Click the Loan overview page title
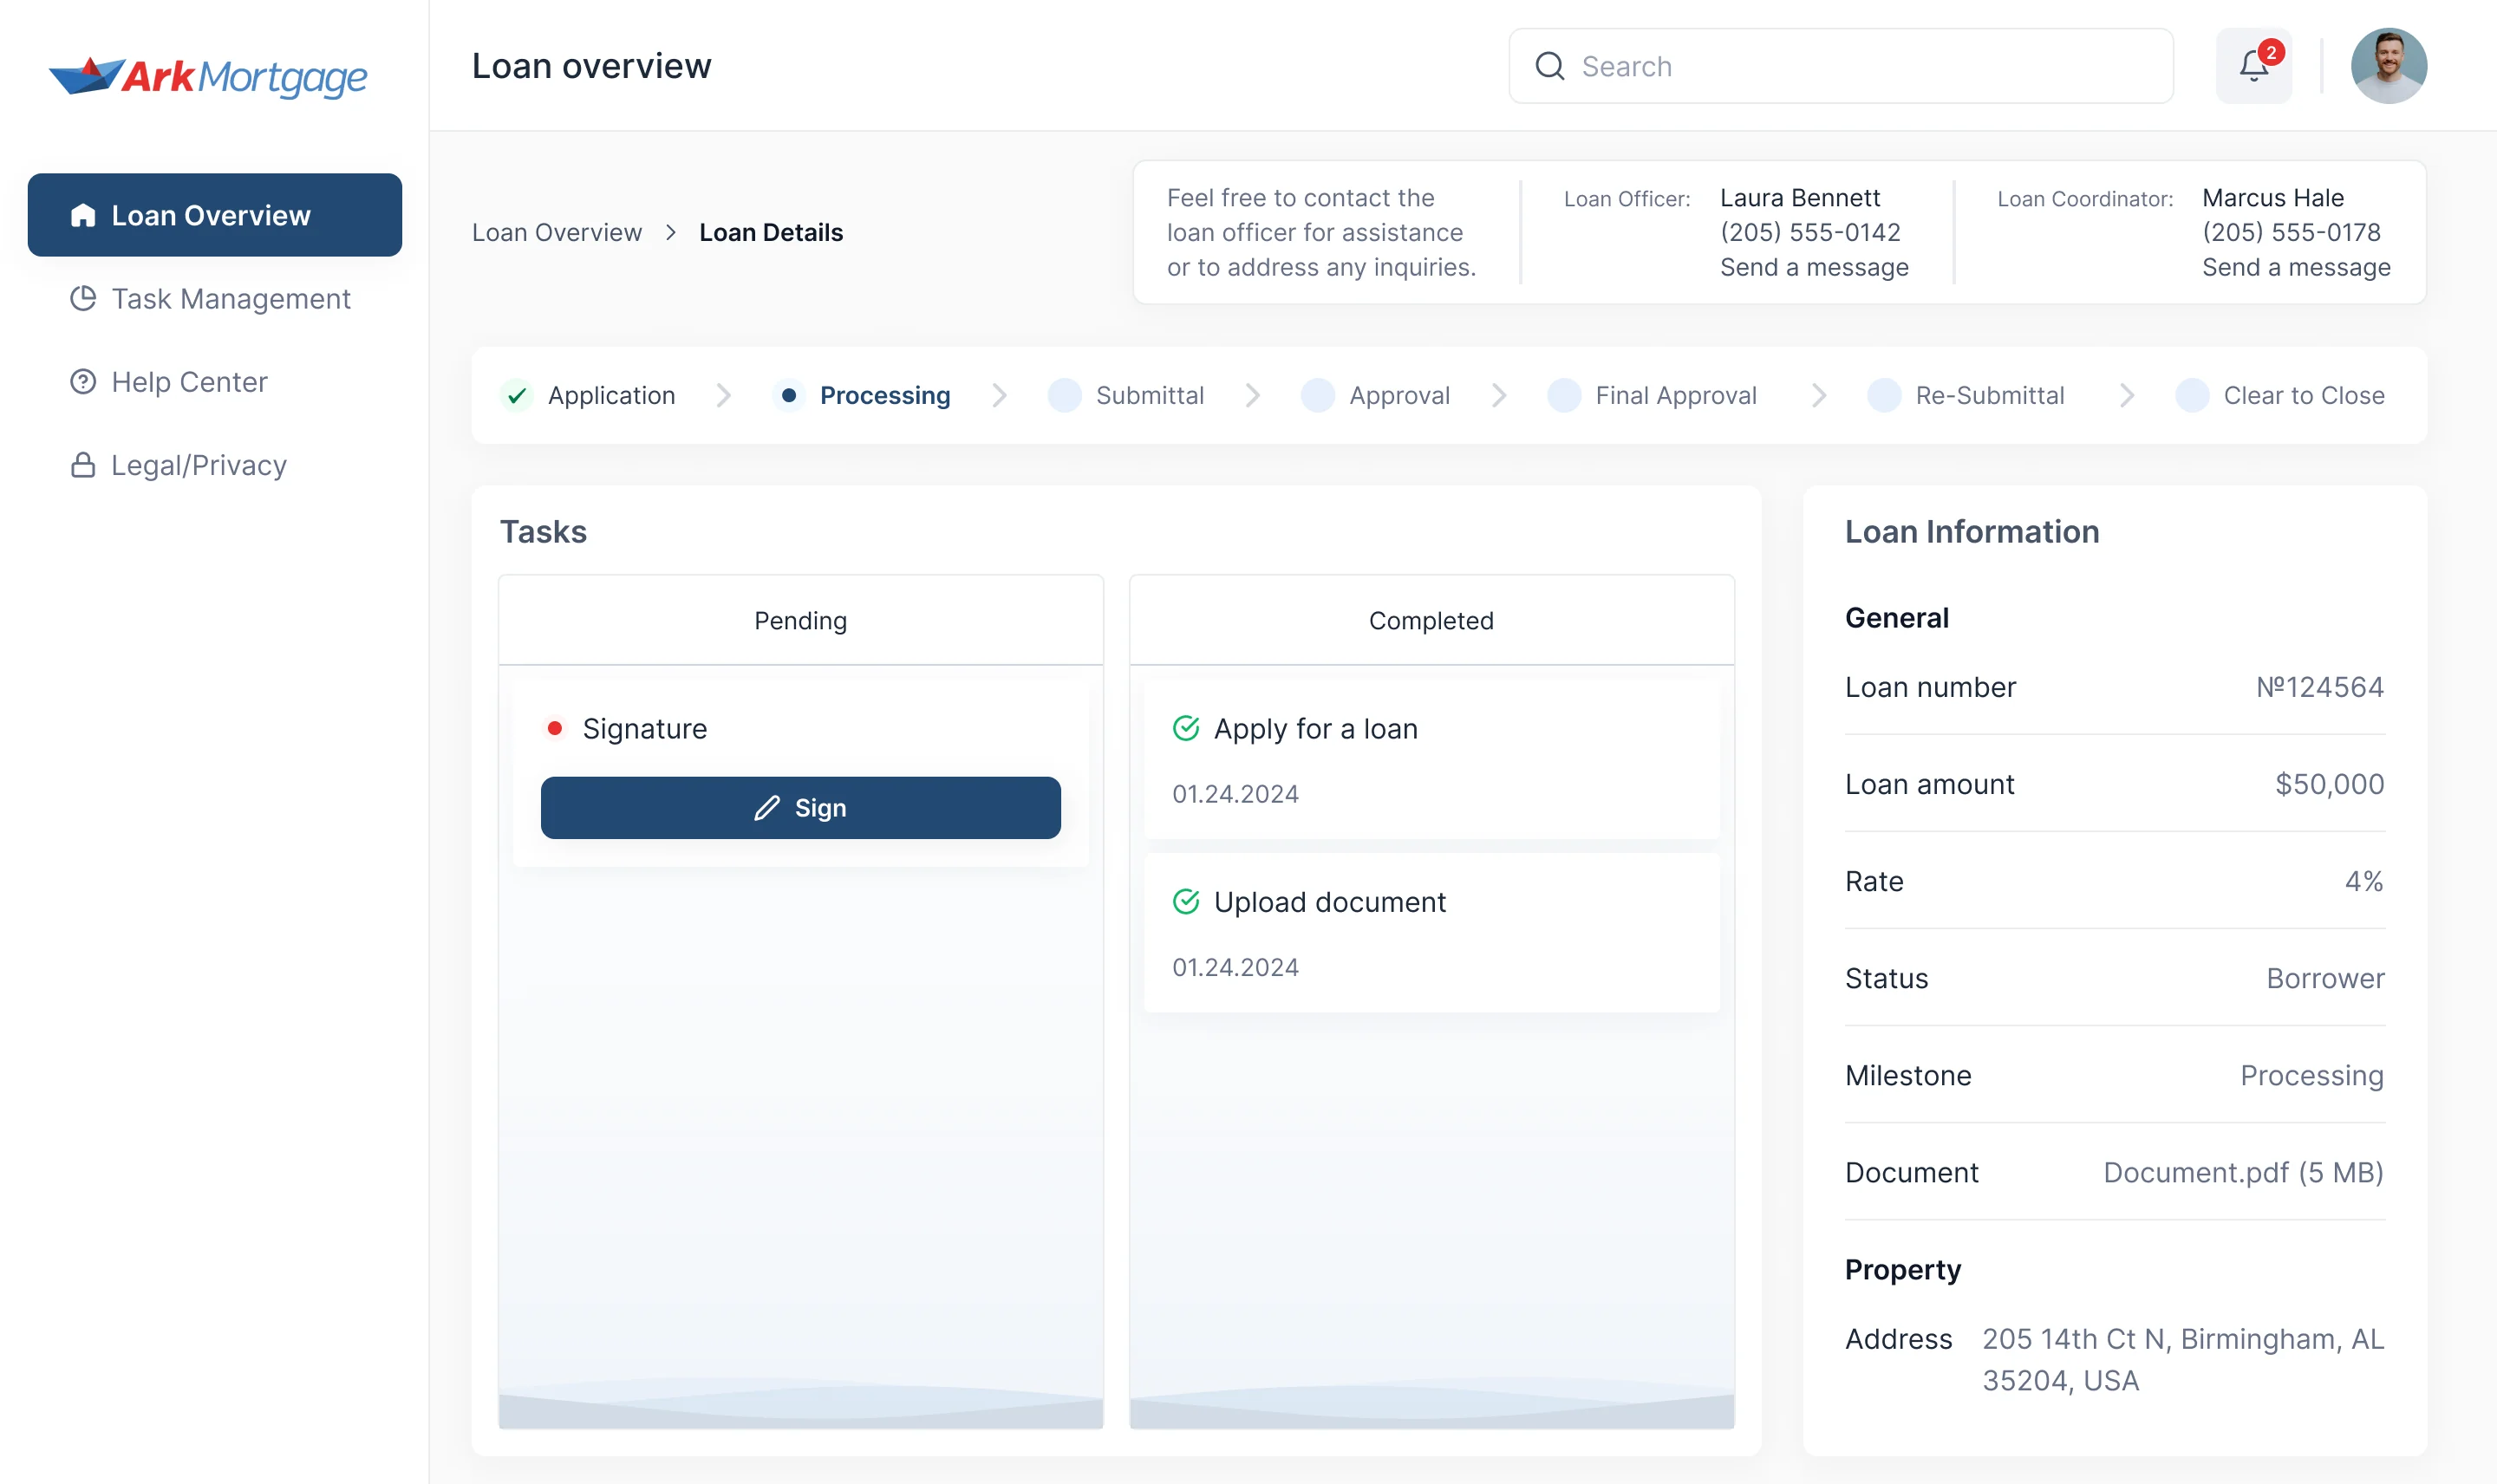2497x1484 pixels. tap(591, 66)
